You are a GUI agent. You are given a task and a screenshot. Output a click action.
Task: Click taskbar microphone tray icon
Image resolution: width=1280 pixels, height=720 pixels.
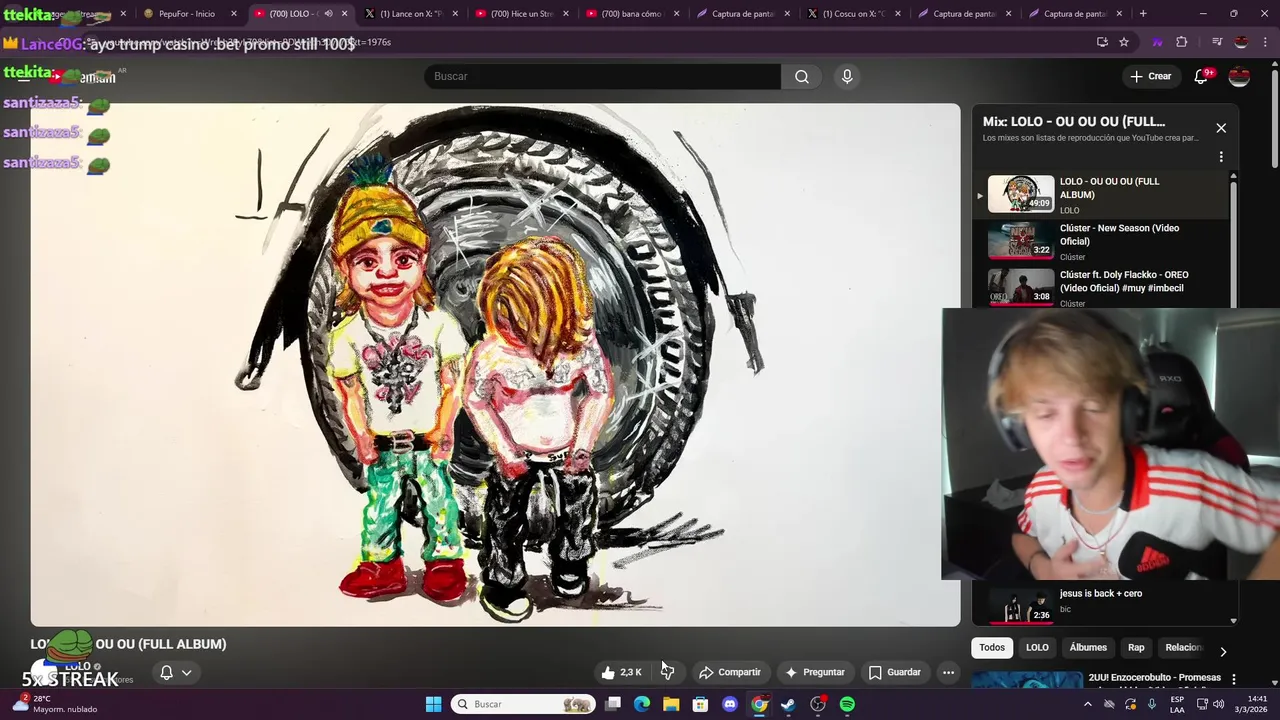pos(1151,704)
